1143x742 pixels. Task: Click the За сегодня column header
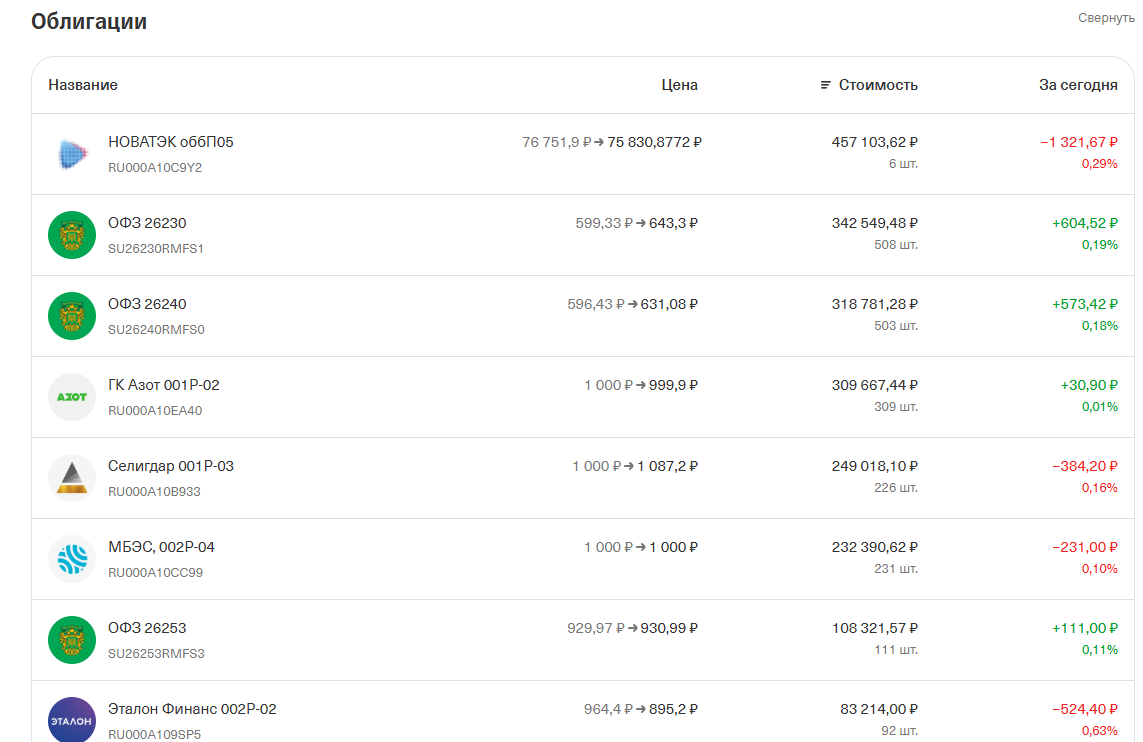pos(1078,85)
